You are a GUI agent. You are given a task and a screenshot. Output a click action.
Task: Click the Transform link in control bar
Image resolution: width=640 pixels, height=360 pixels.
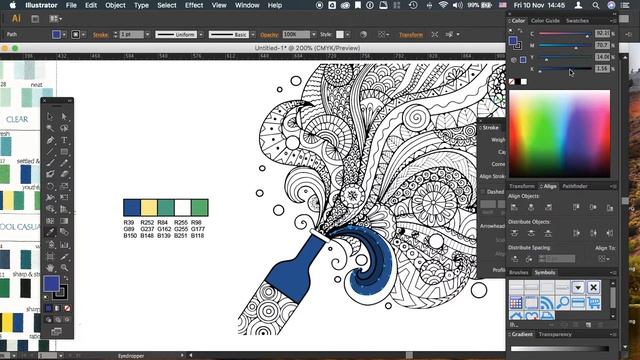[x=411, y=35]
